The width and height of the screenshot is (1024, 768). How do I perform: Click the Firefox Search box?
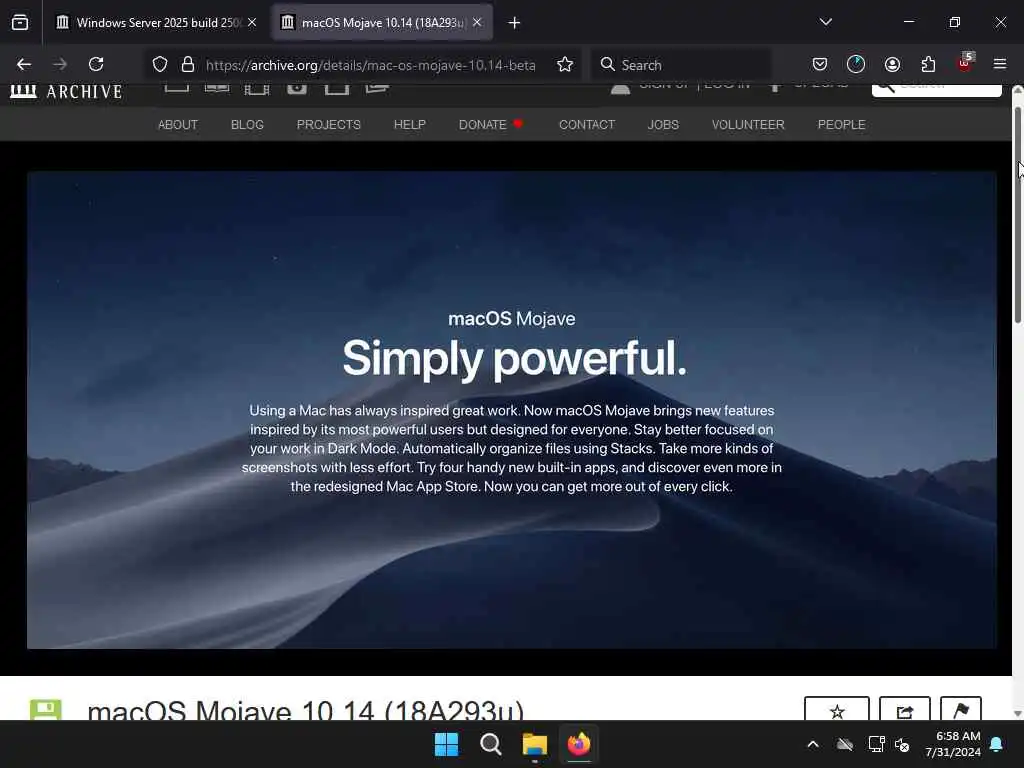(x=681, y=65)
